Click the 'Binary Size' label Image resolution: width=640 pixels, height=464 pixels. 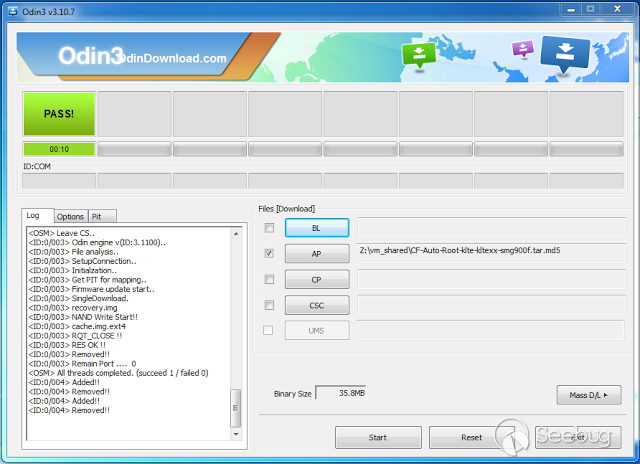click(293, 394)
